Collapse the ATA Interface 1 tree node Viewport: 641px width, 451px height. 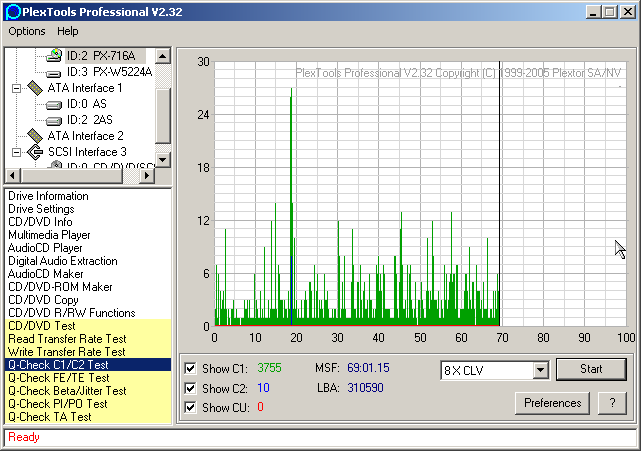click(x=17, y=88)
